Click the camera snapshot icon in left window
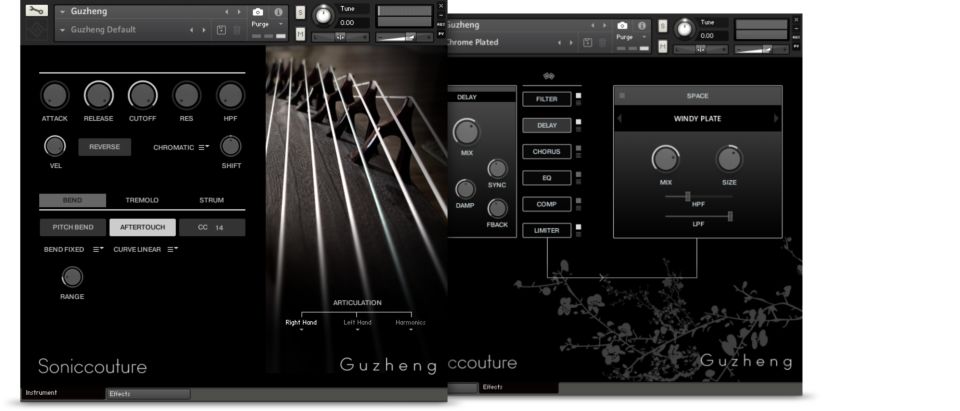The width and height of the screenshot is (960, 411). click(261, 12)
